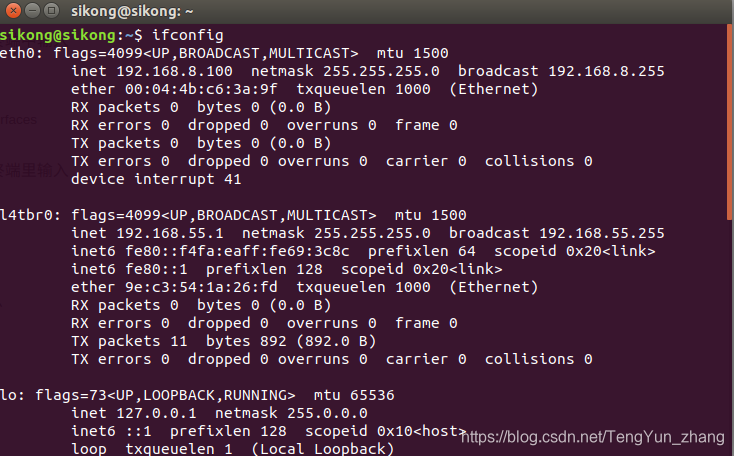Viewport: 734px width, 456px height.
Task: Click MAC address 9e:c3:54:1a:26:fd
Action: coord(201,287)
